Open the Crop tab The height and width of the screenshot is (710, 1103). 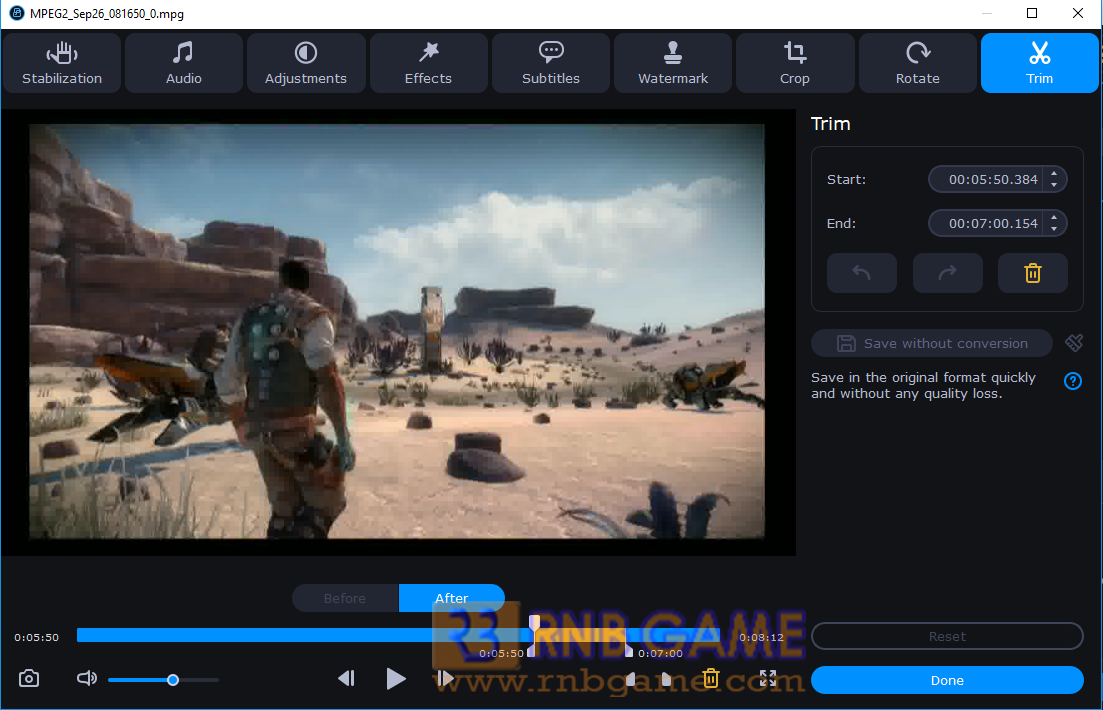pyautogui.click(x=795, y=63)
